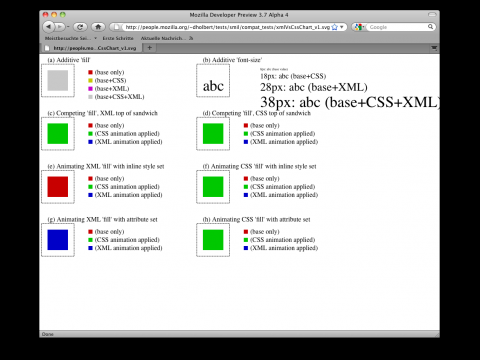Click the toolbar toggle pill in title bar

432,15
